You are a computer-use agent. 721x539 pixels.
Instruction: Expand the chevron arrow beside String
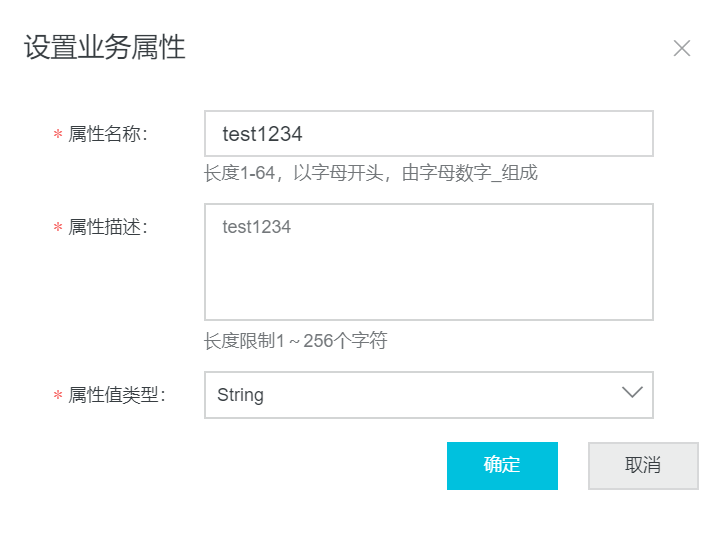pos(632,392)
